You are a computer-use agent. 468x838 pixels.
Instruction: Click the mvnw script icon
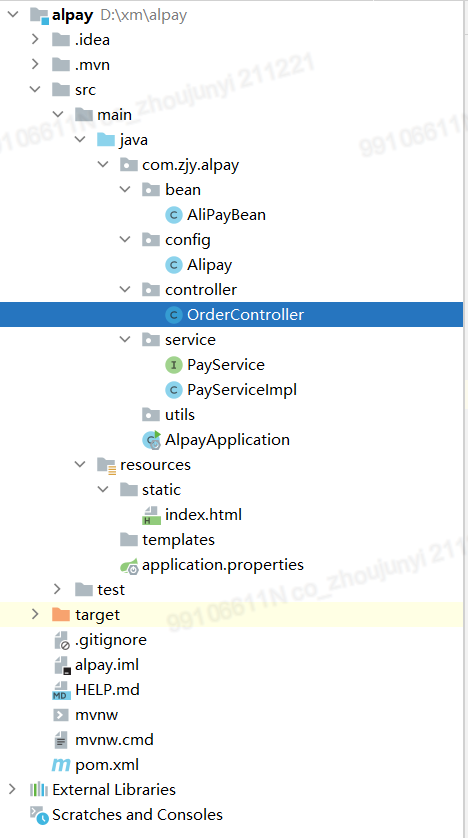pyautogui.click(x=61, y=715)
